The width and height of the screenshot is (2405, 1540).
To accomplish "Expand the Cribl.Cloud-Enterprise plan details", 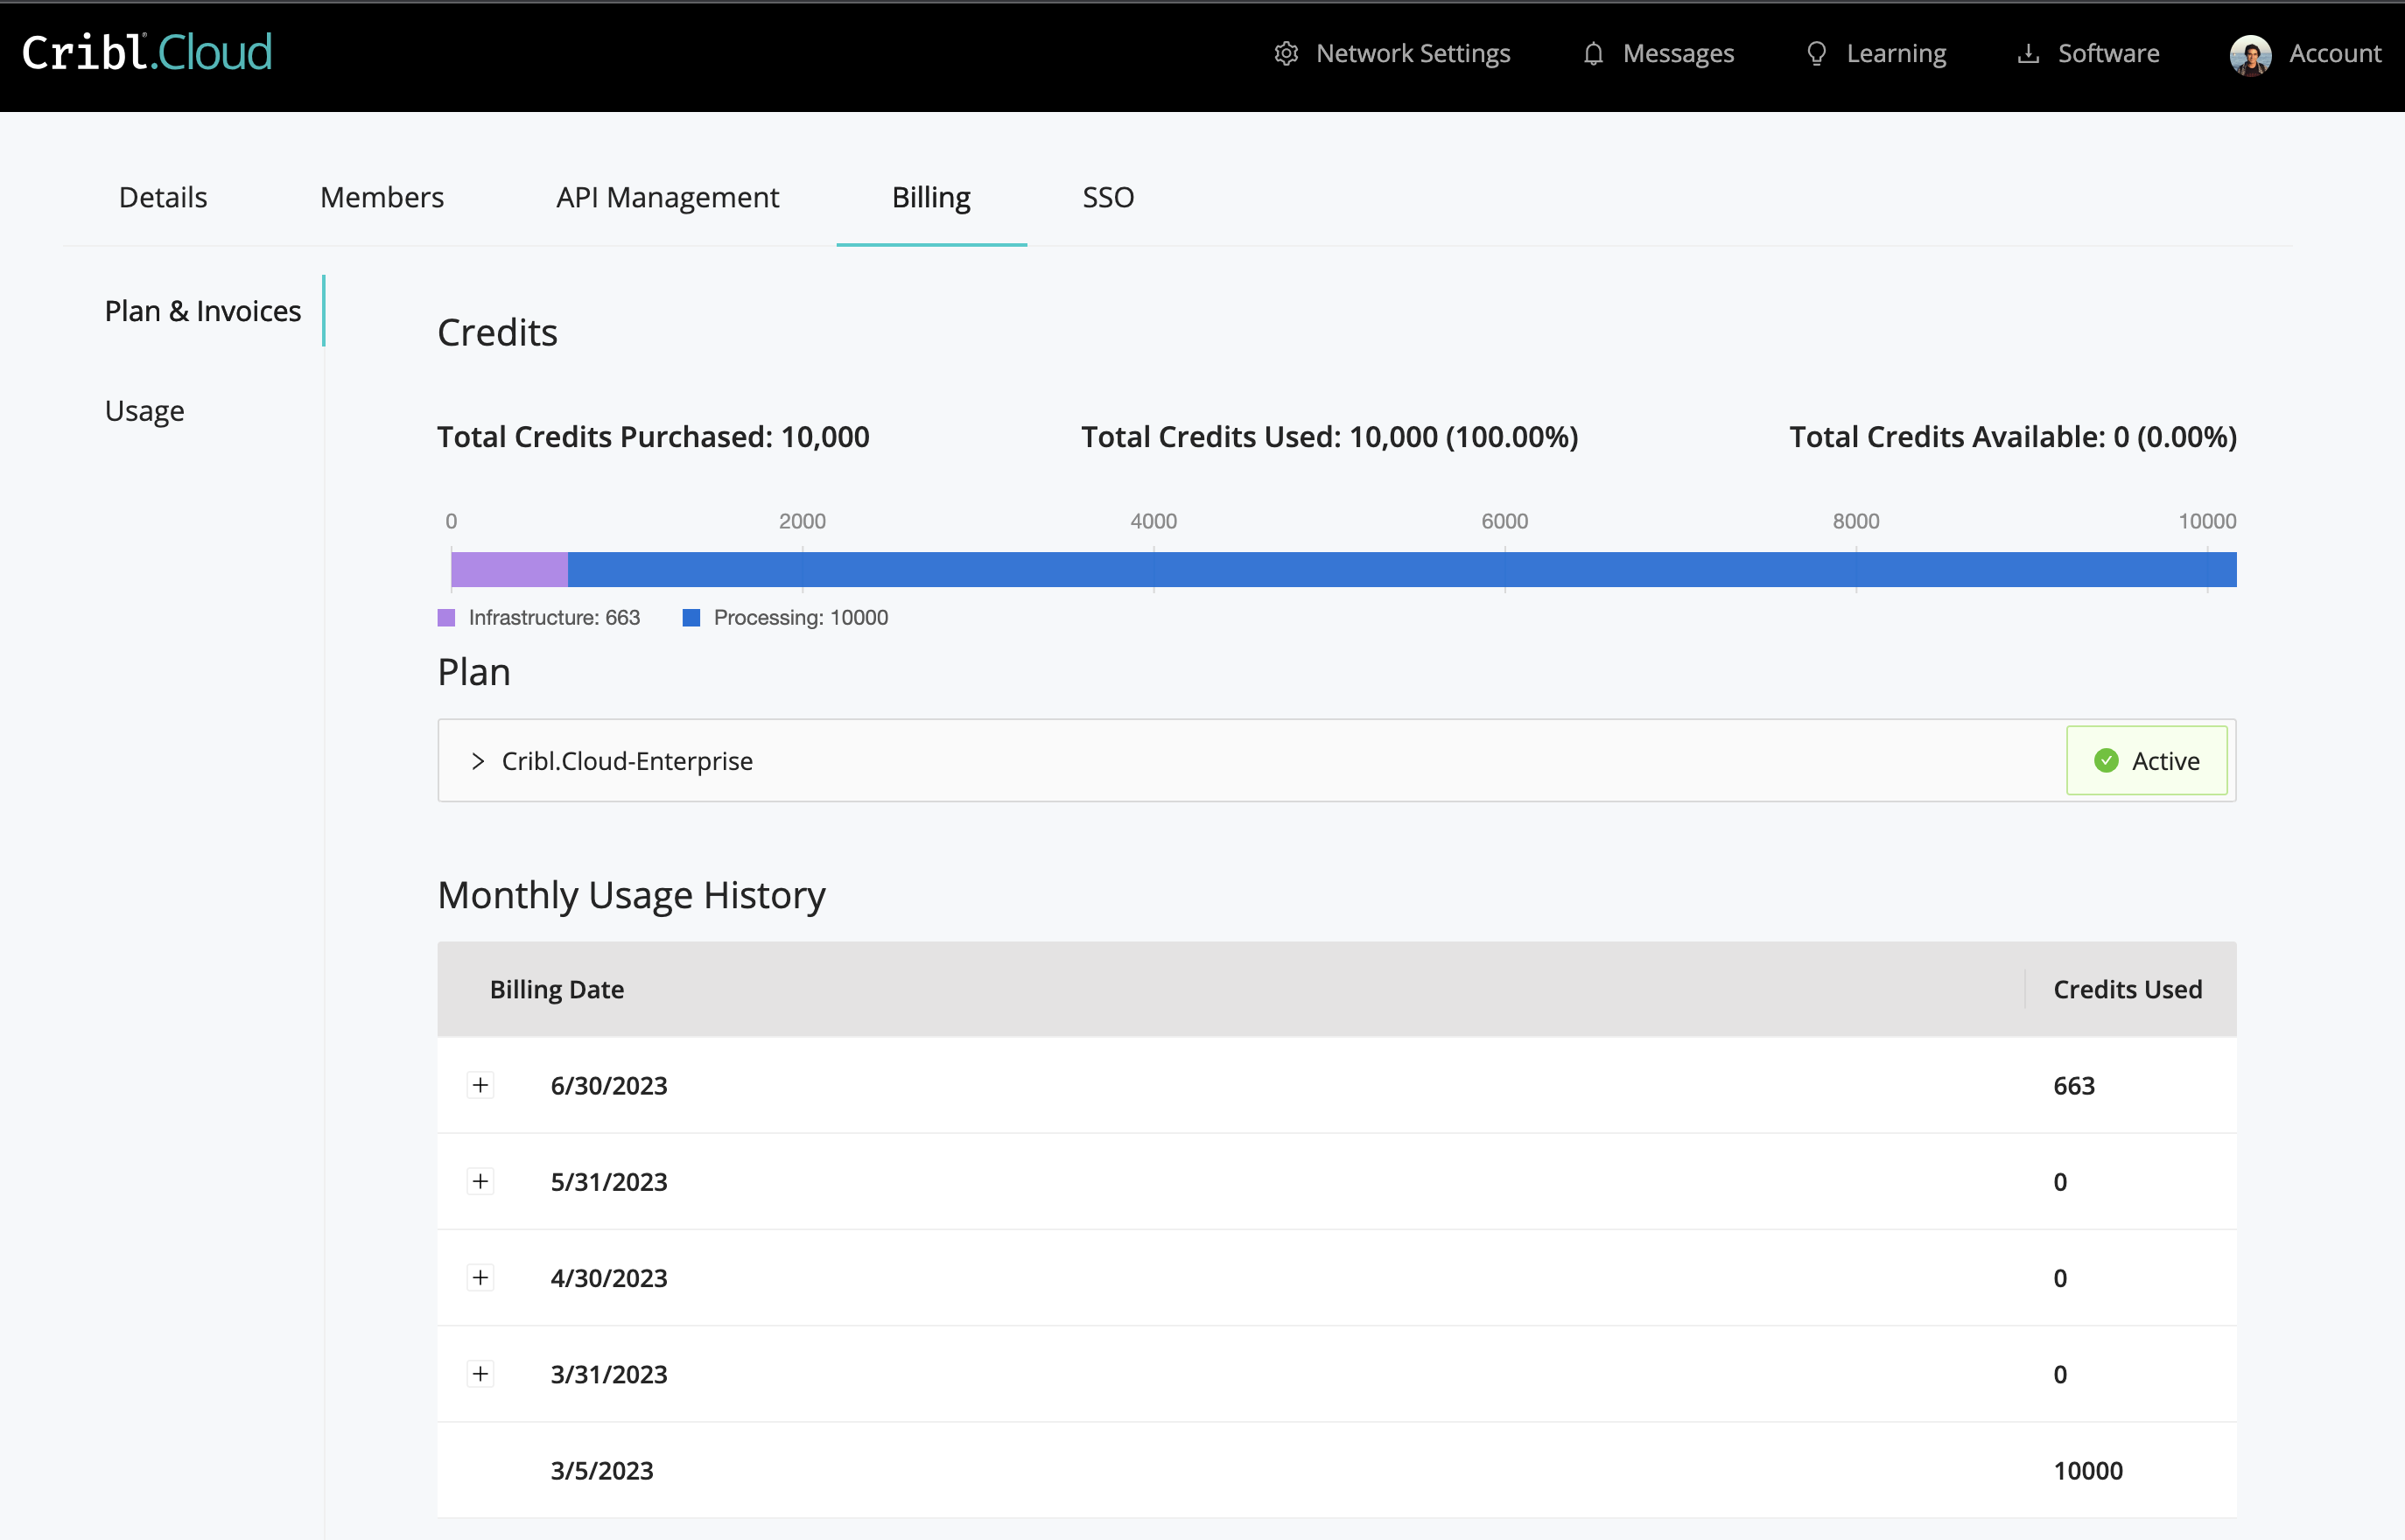I will pyautogui.click(x=477, y=760).
